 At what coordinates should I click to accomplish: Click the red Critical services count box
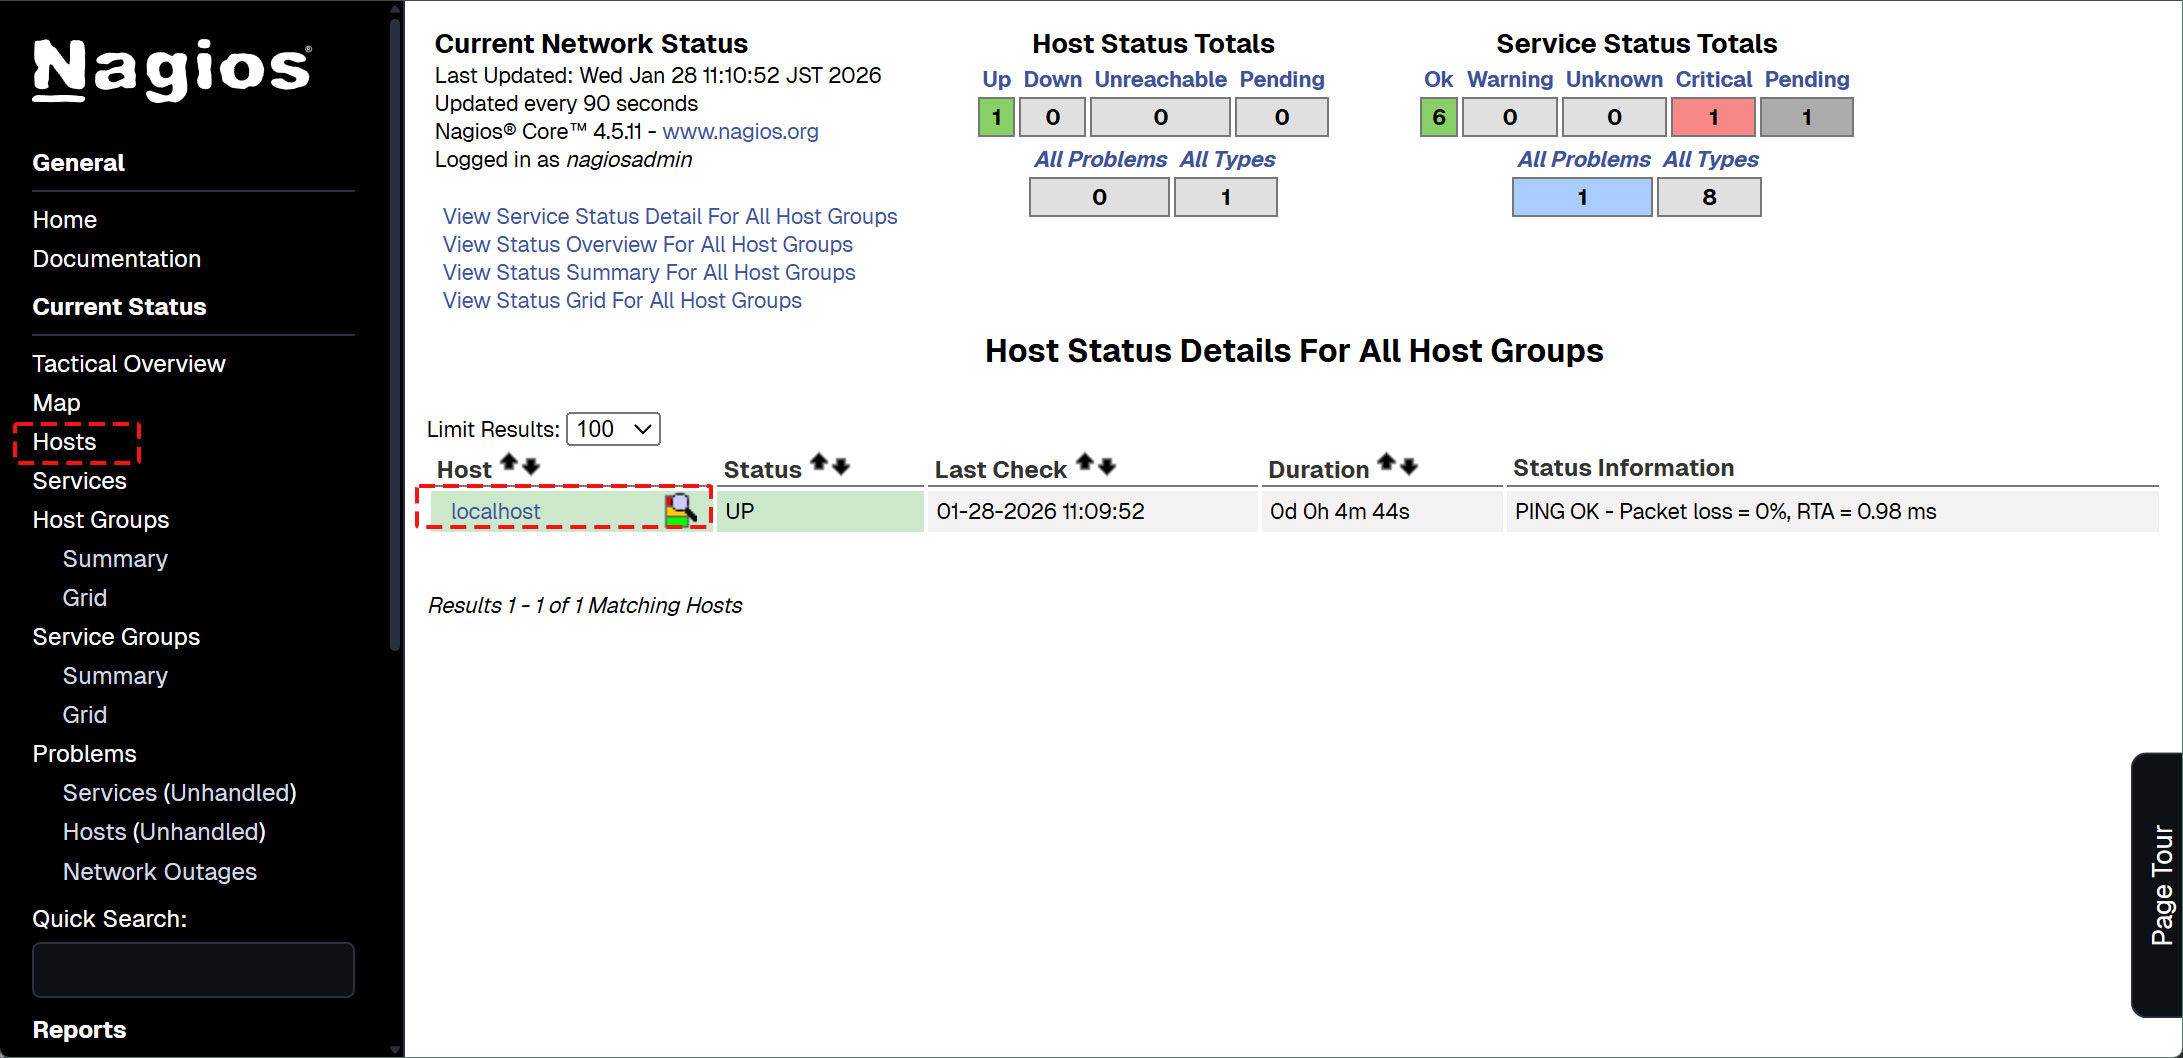1712,117
